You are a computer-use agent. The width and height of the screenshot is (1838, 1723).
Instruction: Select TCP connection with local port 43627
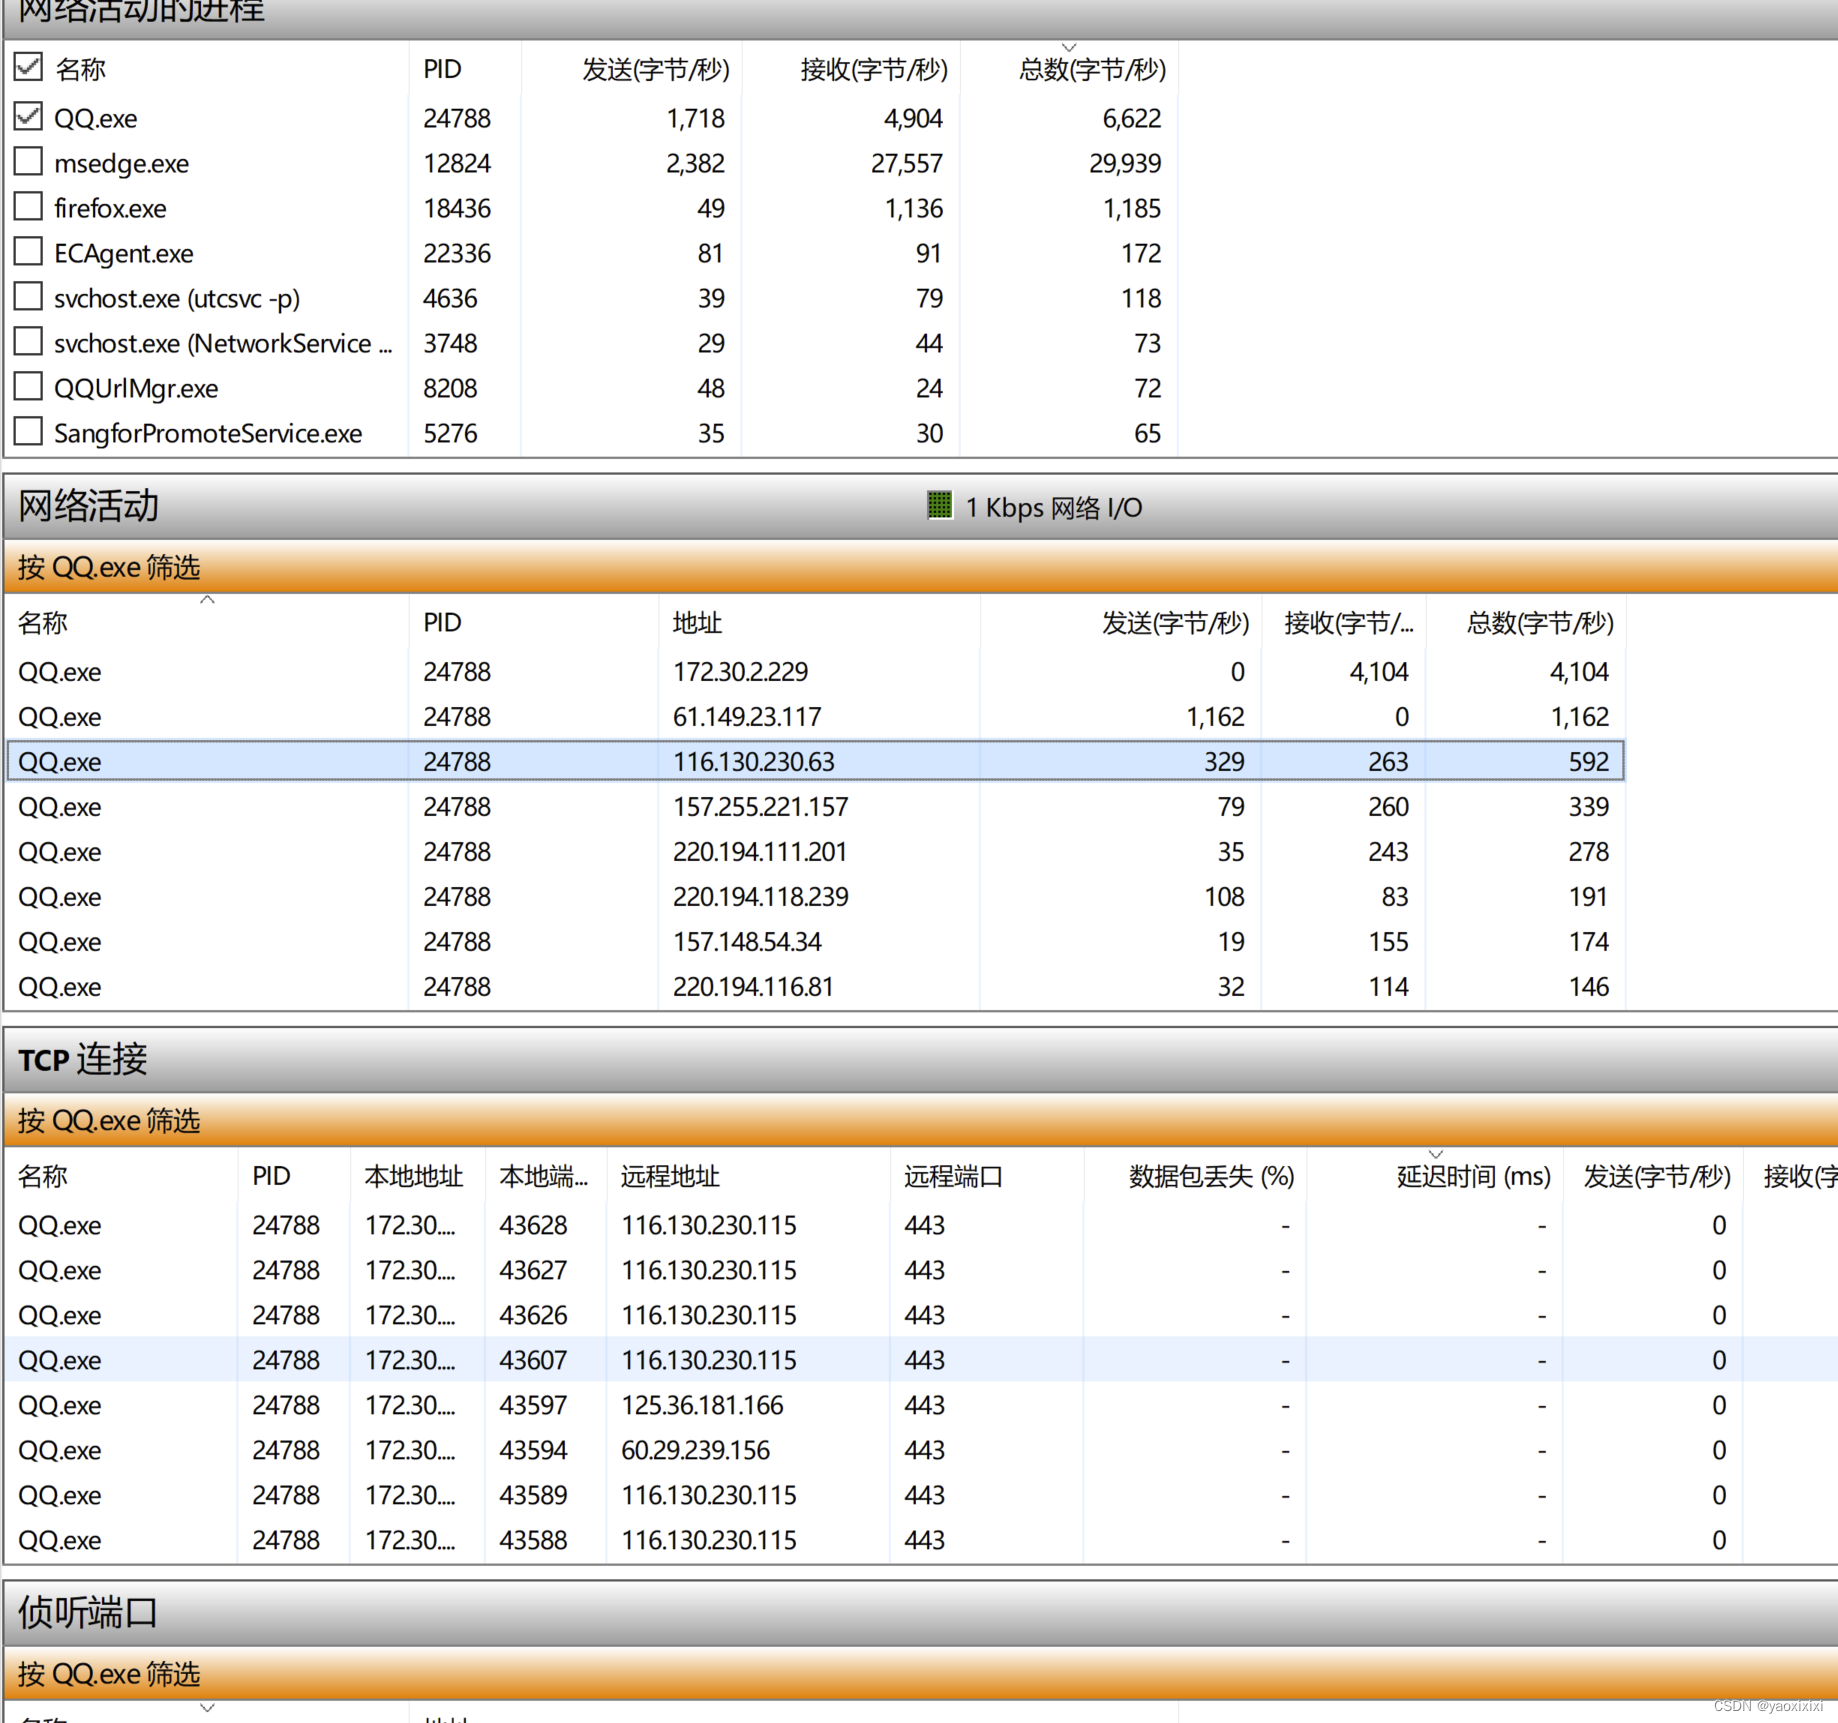tap(920, 1270)
